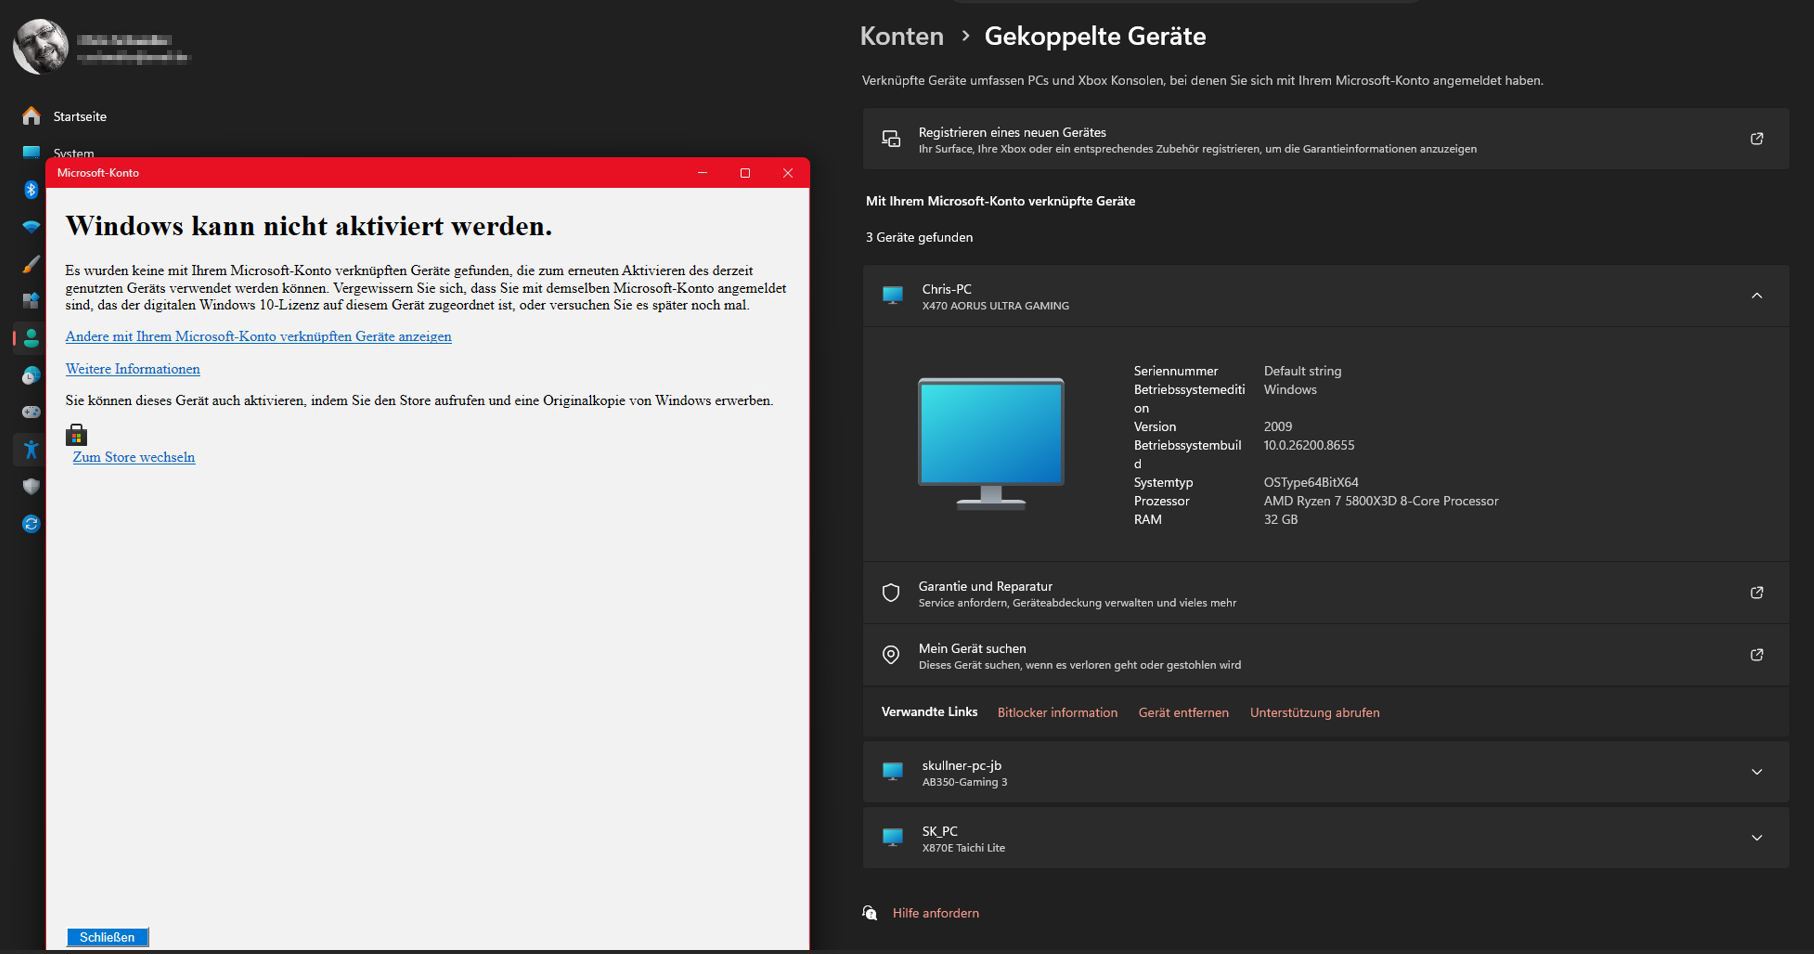Screen dimensions: 1814x954
Task: Click the Microsoft Store bag icon
Action: click(x=76, y=434)
